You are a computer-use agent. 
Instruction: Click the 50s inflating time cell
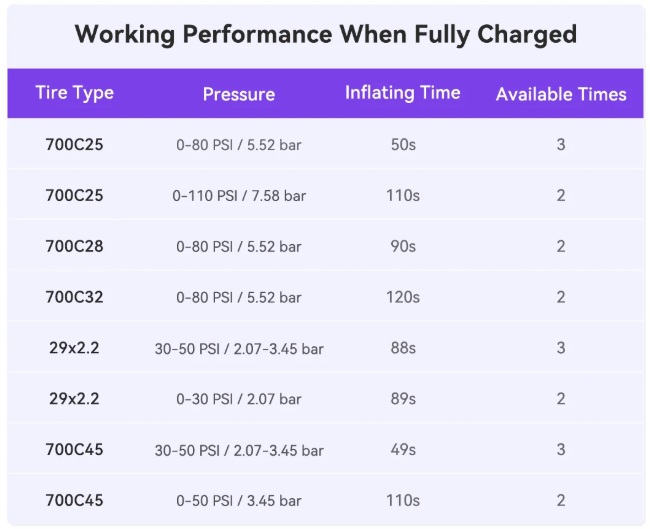tap(402, 145)
